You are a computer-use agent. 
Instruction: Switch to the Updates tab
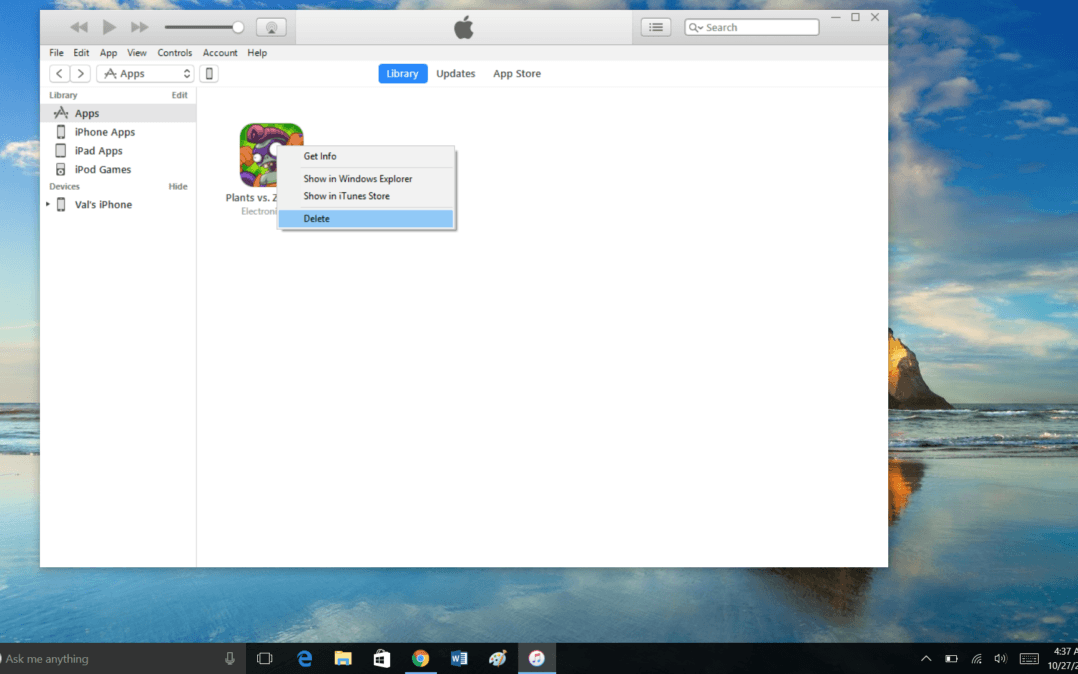(x=456, y=74)
